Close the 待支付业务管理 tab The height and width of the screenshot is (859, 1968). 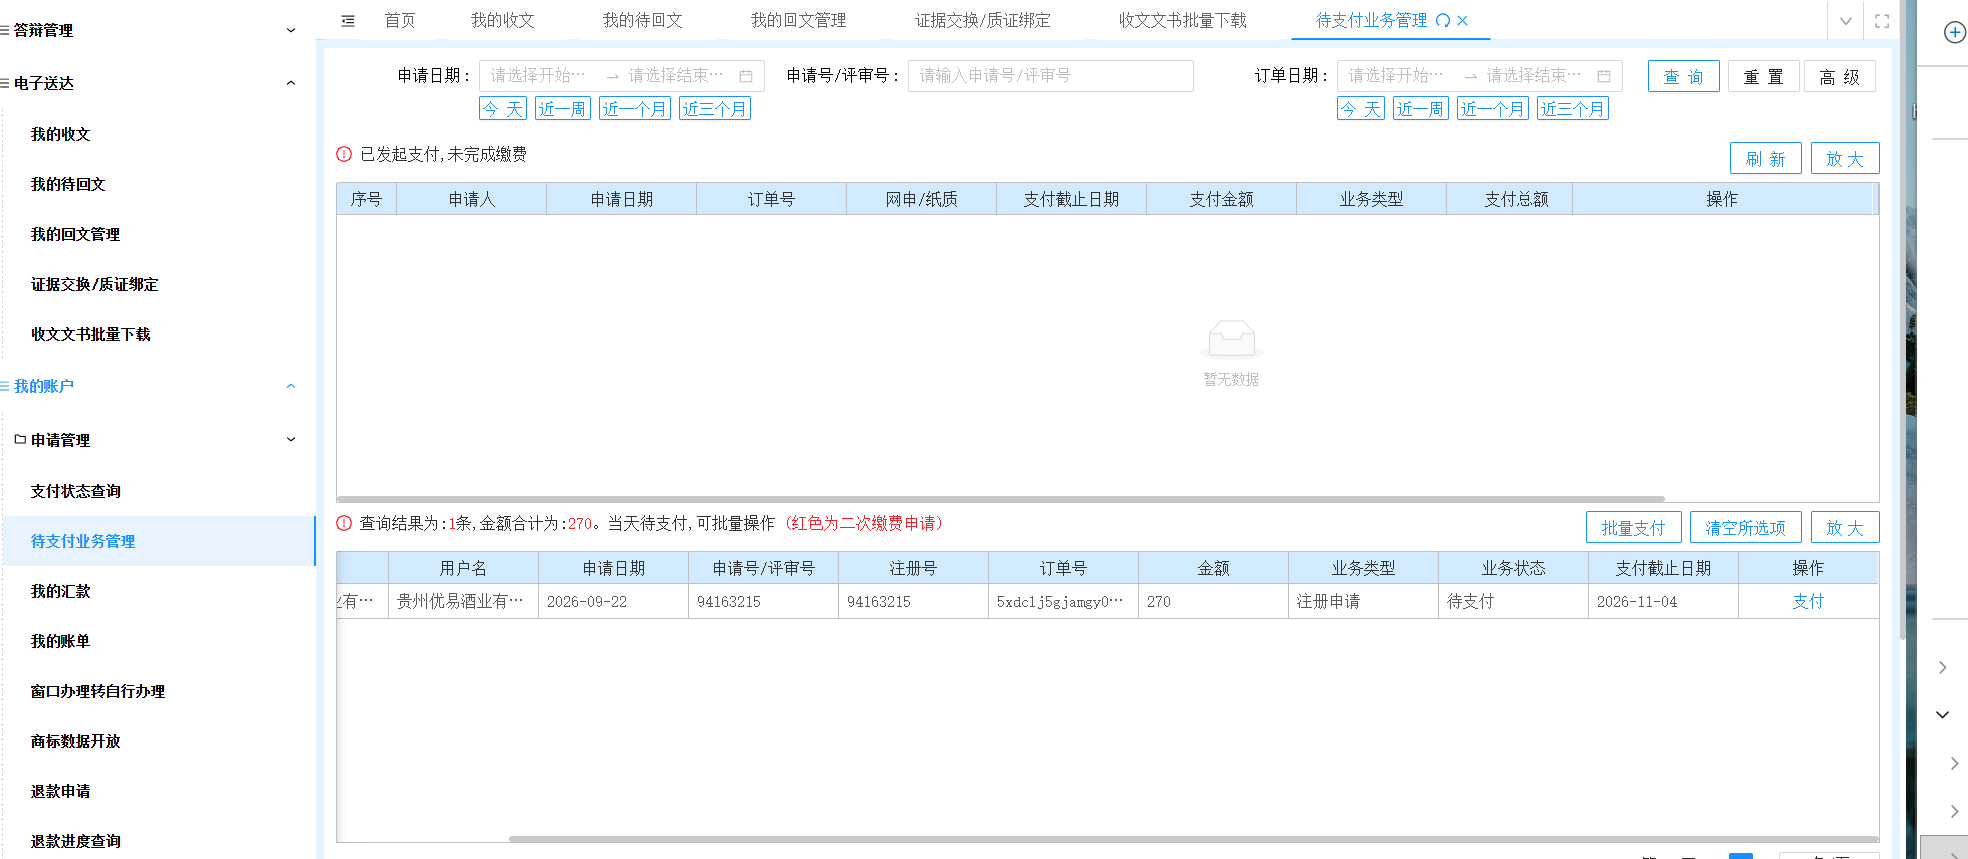coord(1463,21)
